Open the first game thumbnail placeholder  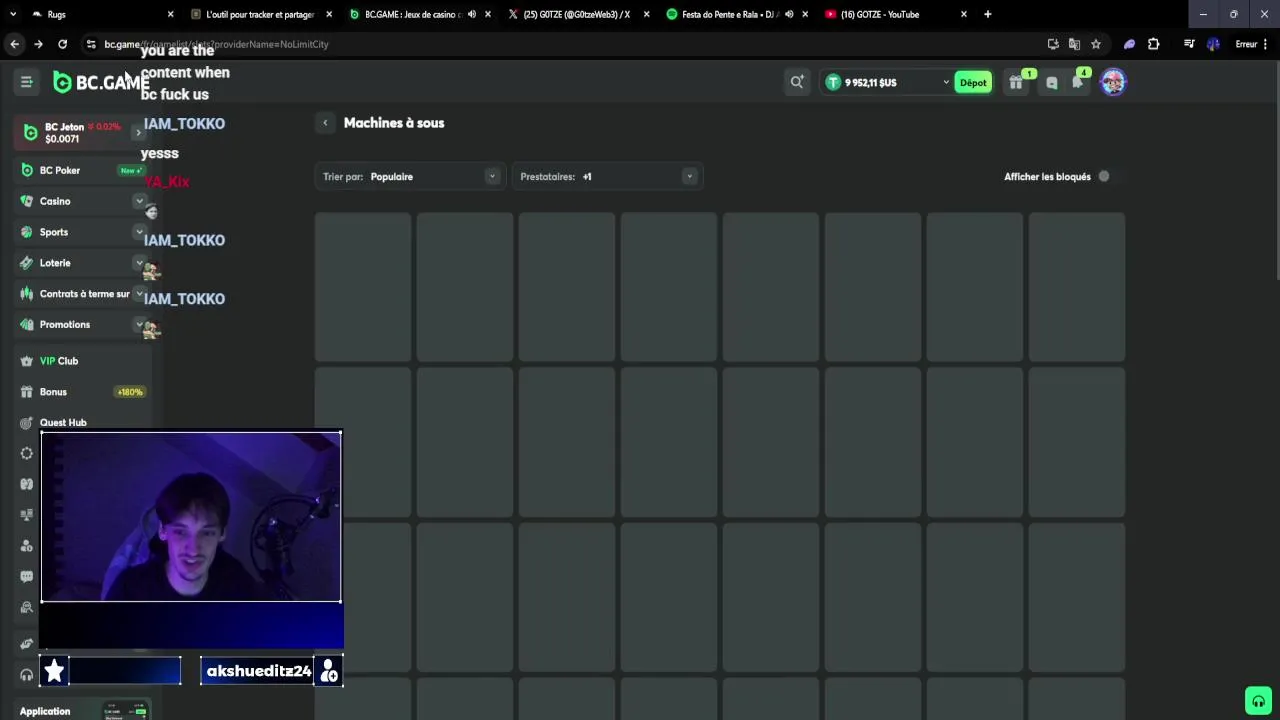click(363, 287)
